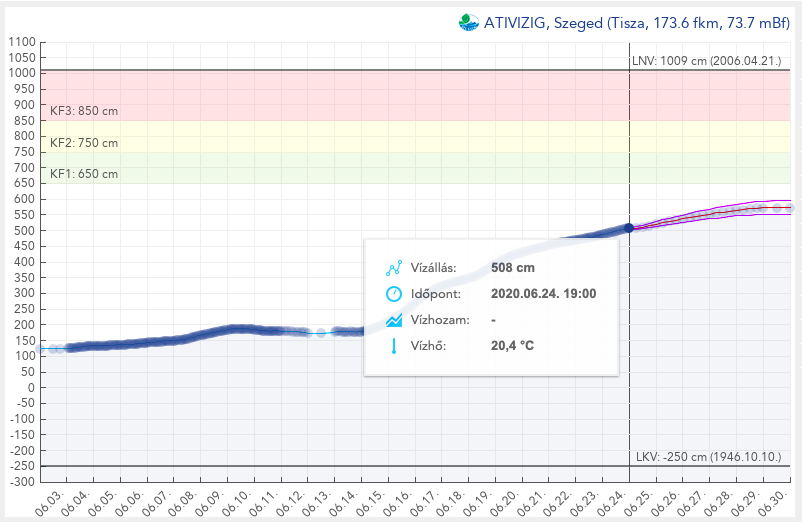Click the Vízhozam flow chart icon
This screenshot has height=523, width=802.
[x=394, y=320]
